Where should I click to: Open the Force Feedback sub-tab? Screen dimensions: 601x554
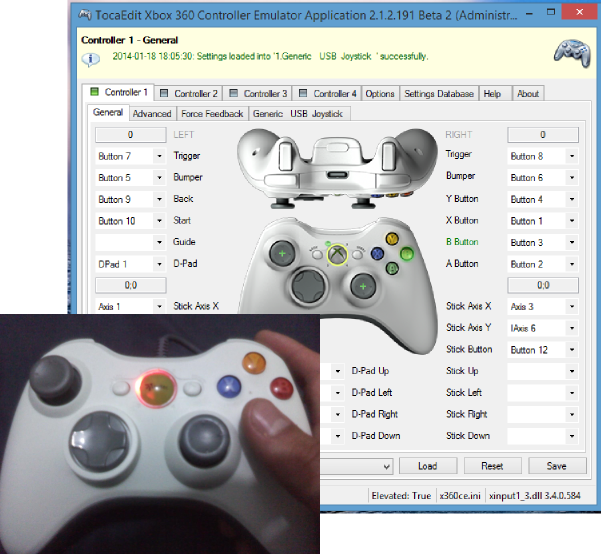(x=212, y=114)
